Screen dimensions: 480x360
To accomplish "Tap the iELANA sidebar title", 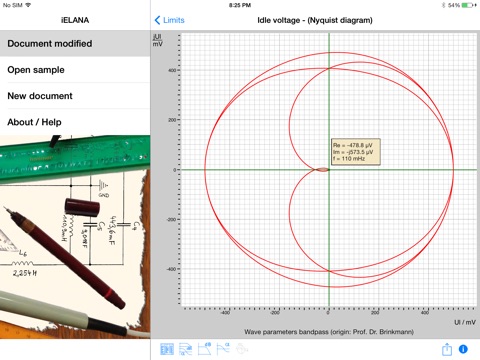I will coord(75,20).
